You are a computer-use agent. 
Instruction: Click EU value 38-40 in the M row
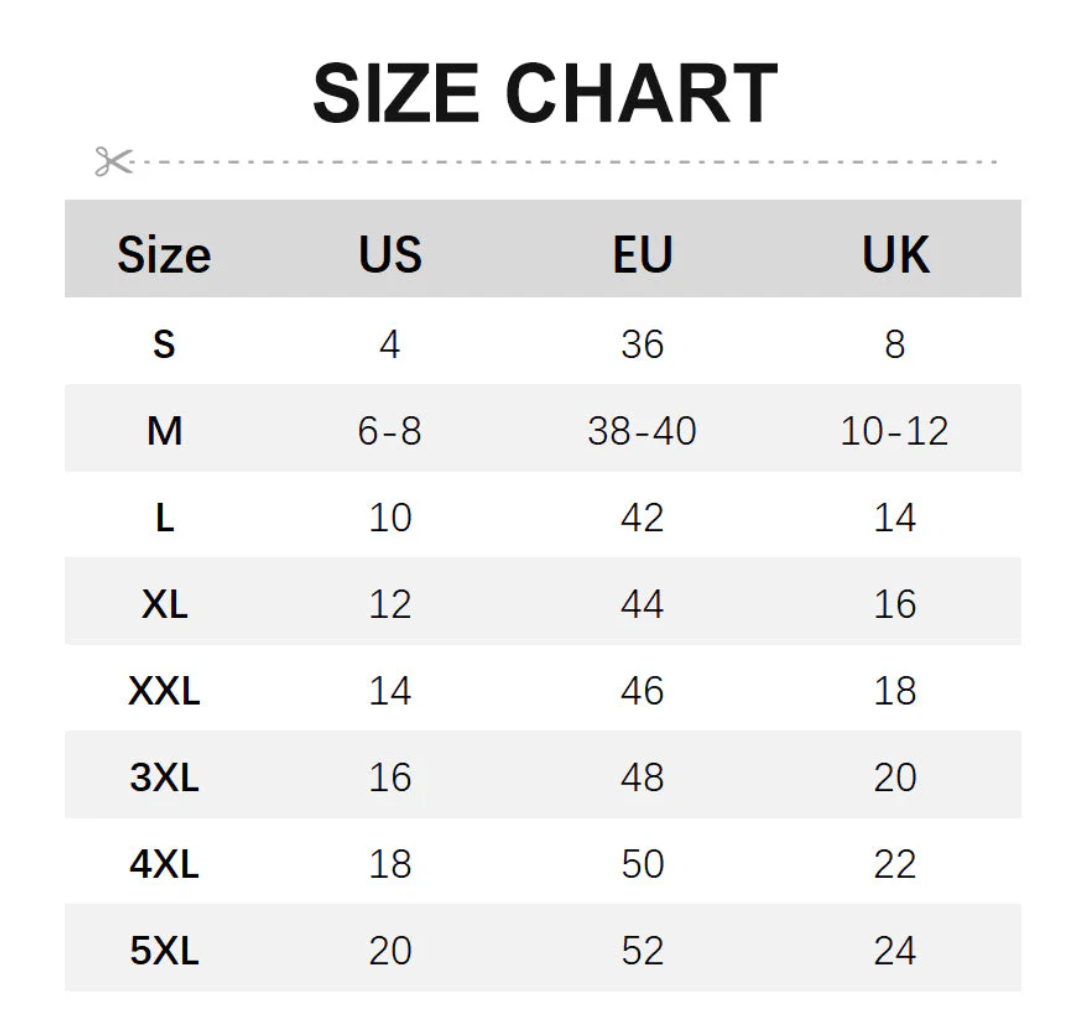(642, 431)
